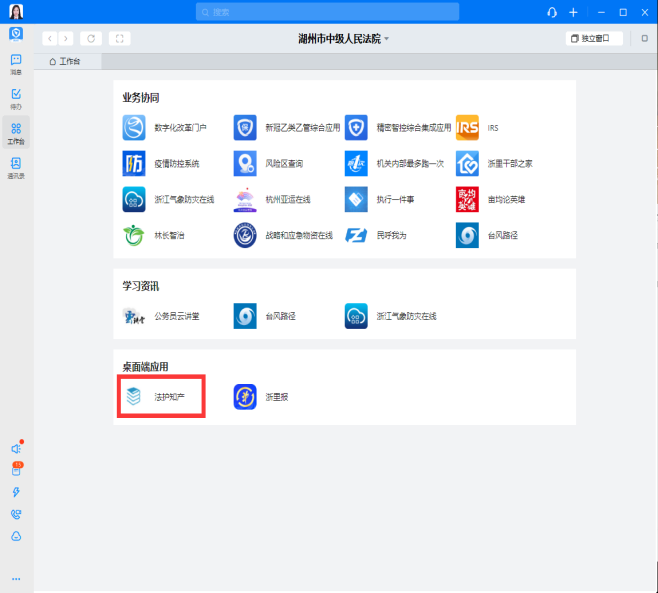Open 疫情防控系统 app
The image size is (658, 593).
tap(161, 163)
